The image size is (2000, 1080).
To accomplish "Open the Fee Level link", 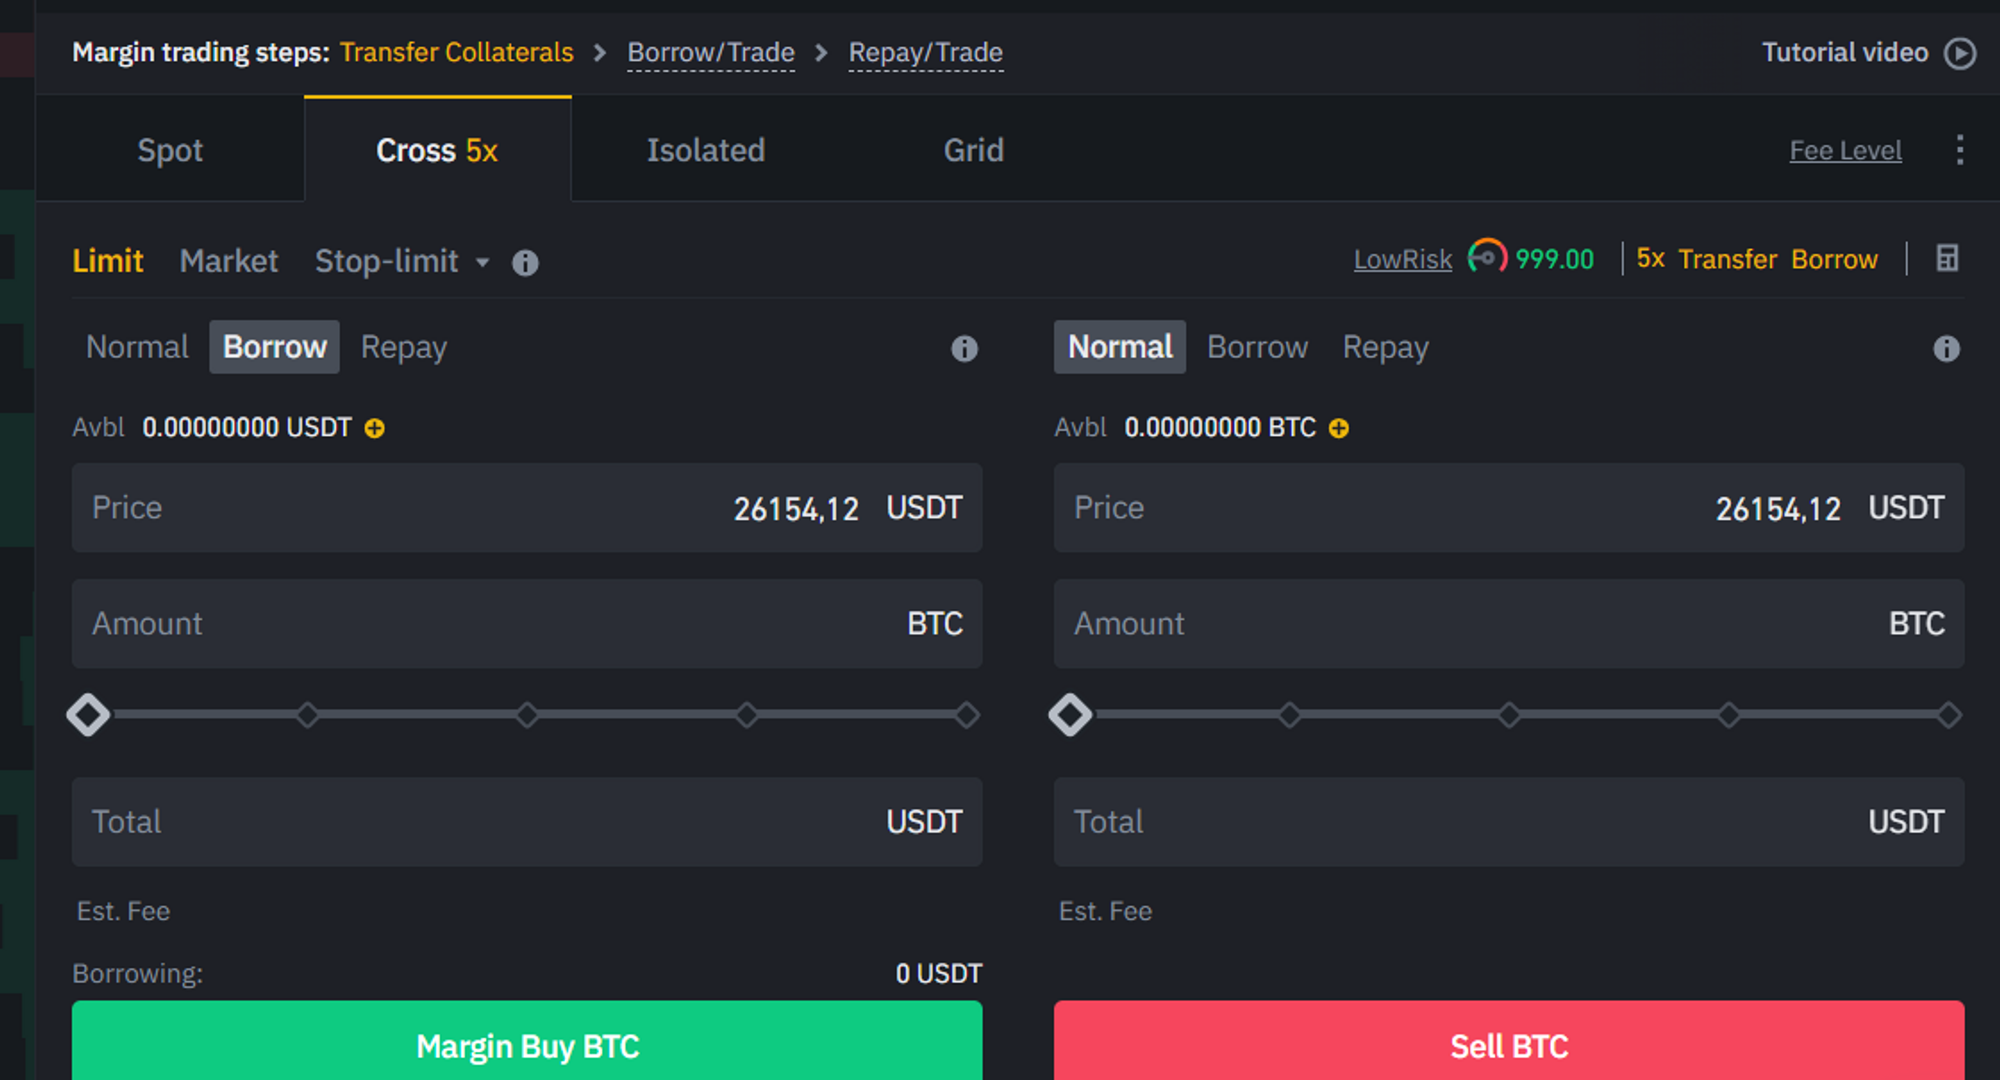I will pyautogui.click(x=1845, y=151).
